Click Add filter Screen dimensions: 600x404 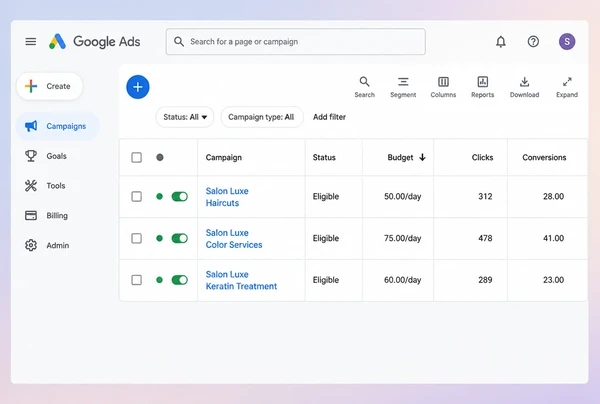[329, 117]
